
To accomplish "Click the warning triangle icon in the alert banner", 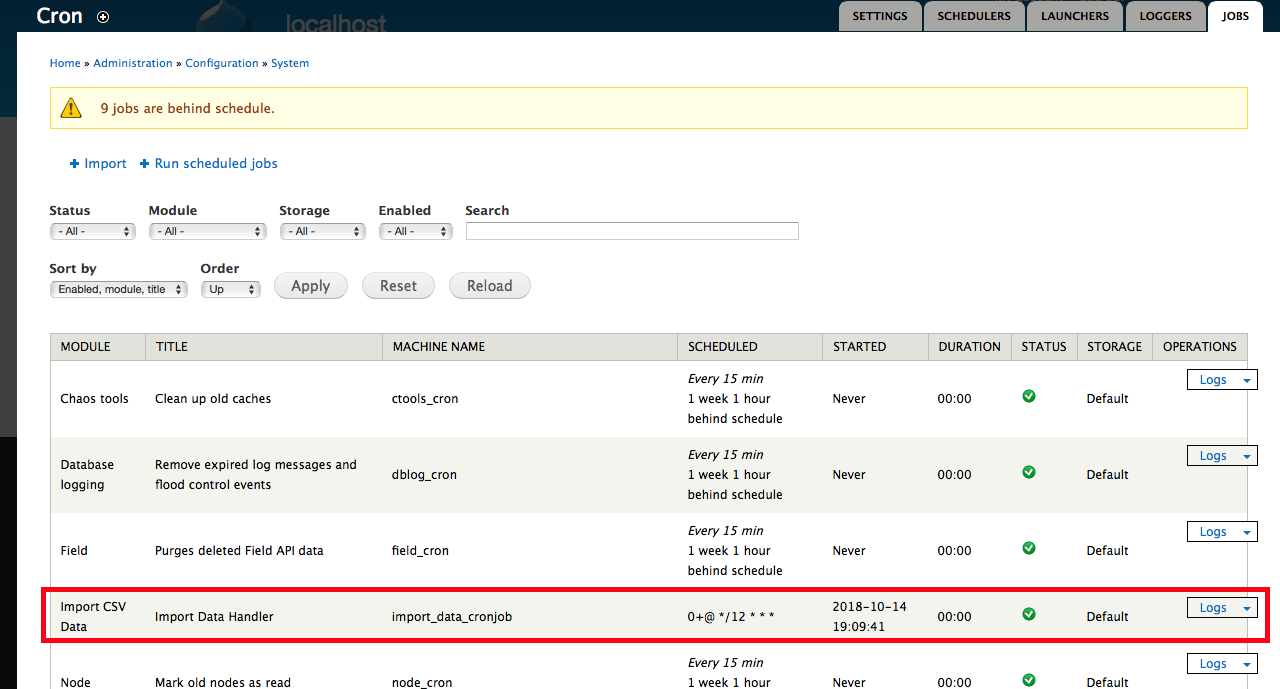I will point(70,107).
